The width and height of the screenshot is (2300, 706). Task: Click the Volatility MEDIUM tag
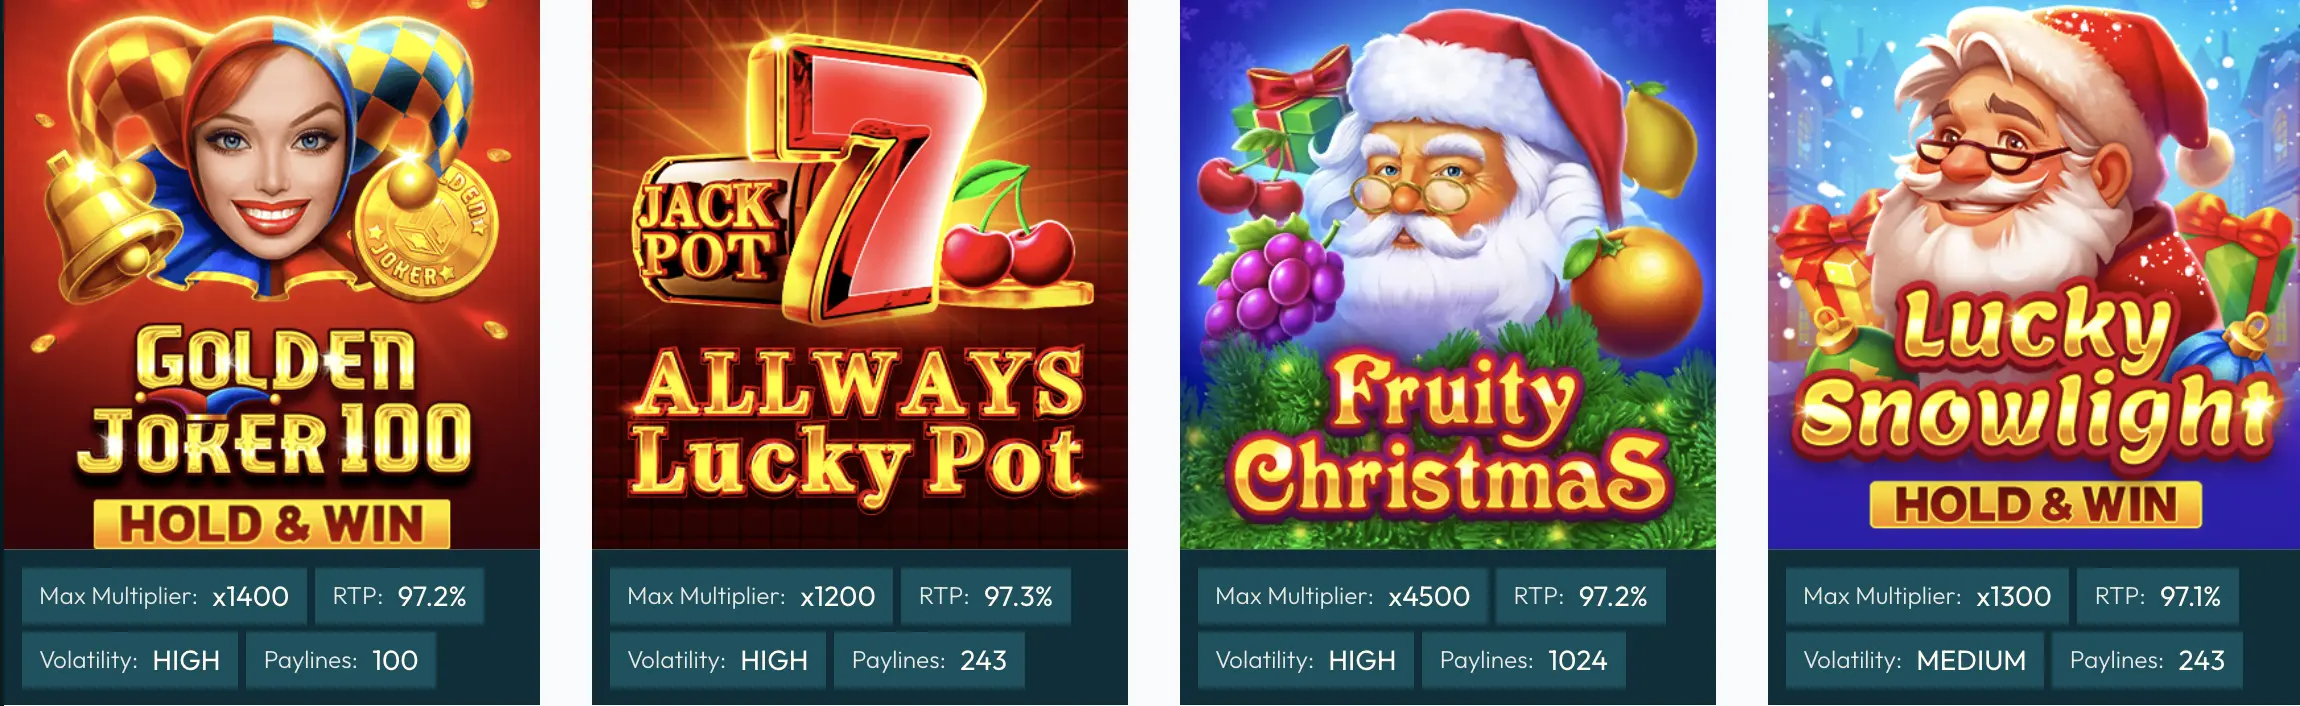pos(1915,661)
